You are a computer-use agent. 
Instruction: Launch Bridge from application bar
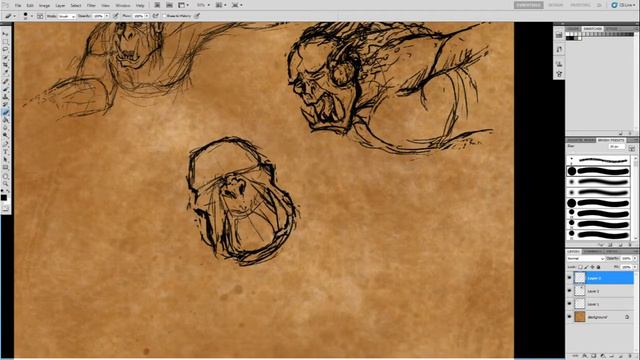click(157, 5)
